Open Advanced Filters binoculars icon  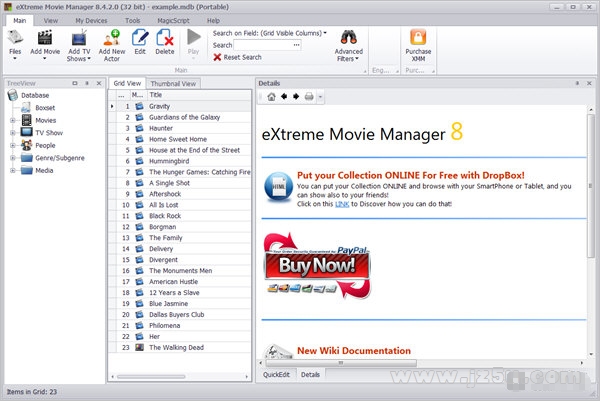pos(349,37)
